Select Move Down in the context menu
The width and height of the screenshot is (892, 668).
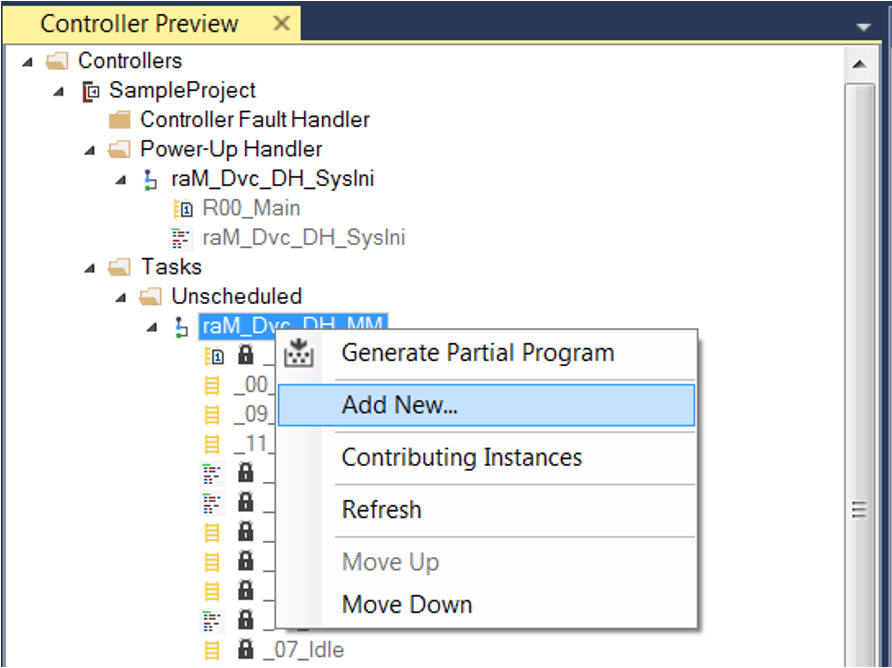click(x=486, y=604)
